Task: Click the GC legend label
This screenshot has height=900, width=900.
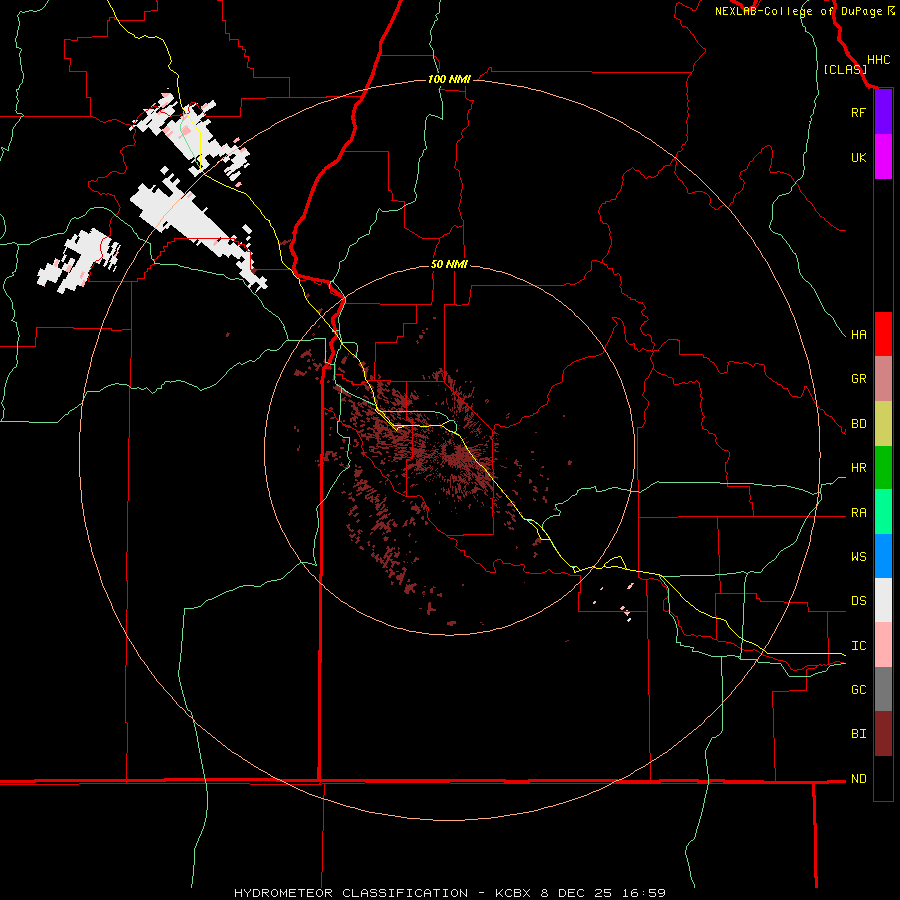Action: 858,689
